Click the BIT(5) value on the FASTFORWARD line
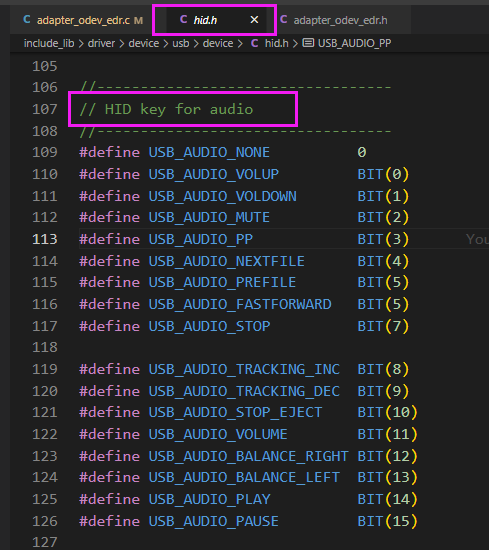Viewport: 489px width, 550px height. [x=383, y=304]
